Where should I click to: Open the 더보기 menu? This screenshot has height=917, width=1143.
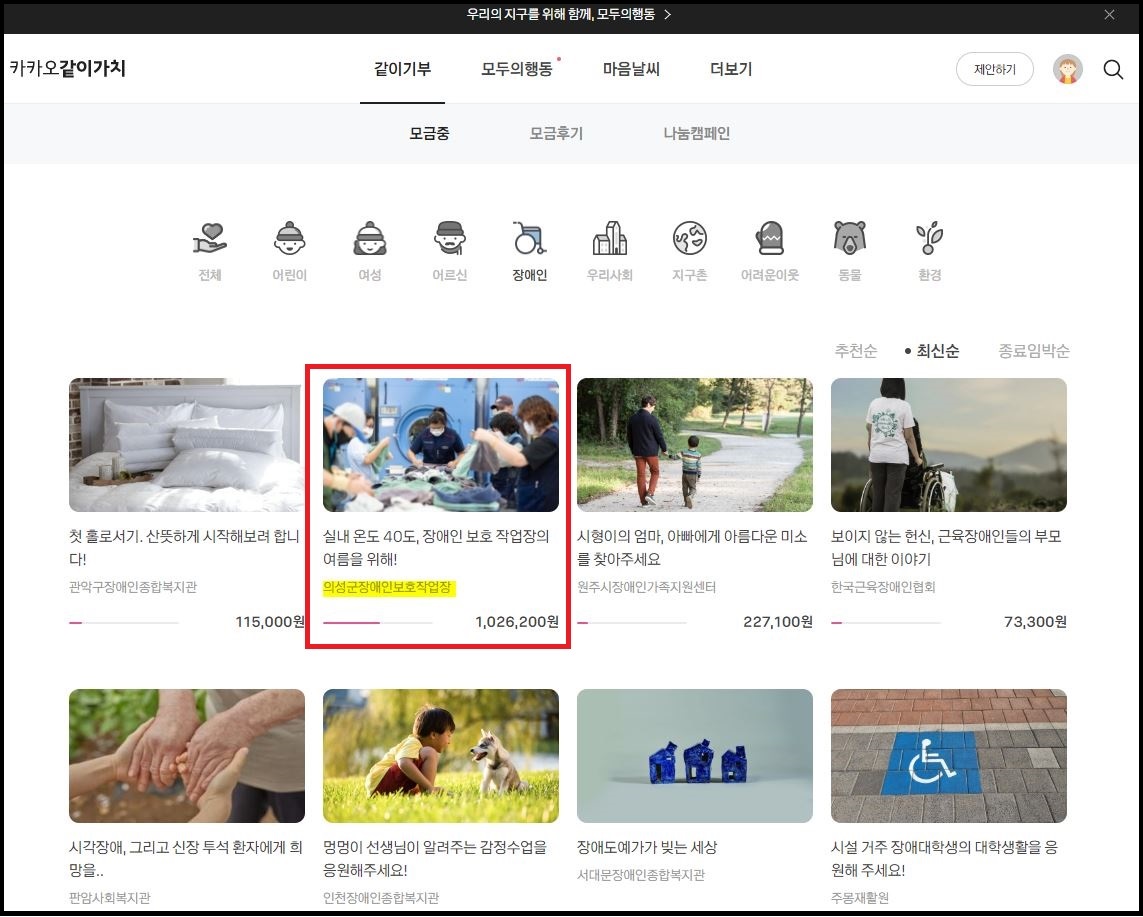pyautogui.click(x=731, y=69)
